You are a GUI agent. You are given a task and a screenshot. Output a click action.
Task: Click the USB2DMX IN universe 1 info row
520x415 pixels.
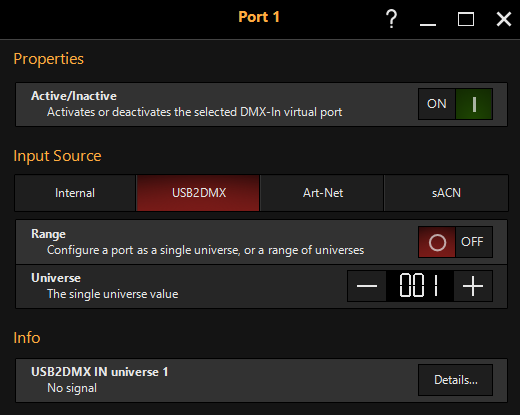click(261, 380)
